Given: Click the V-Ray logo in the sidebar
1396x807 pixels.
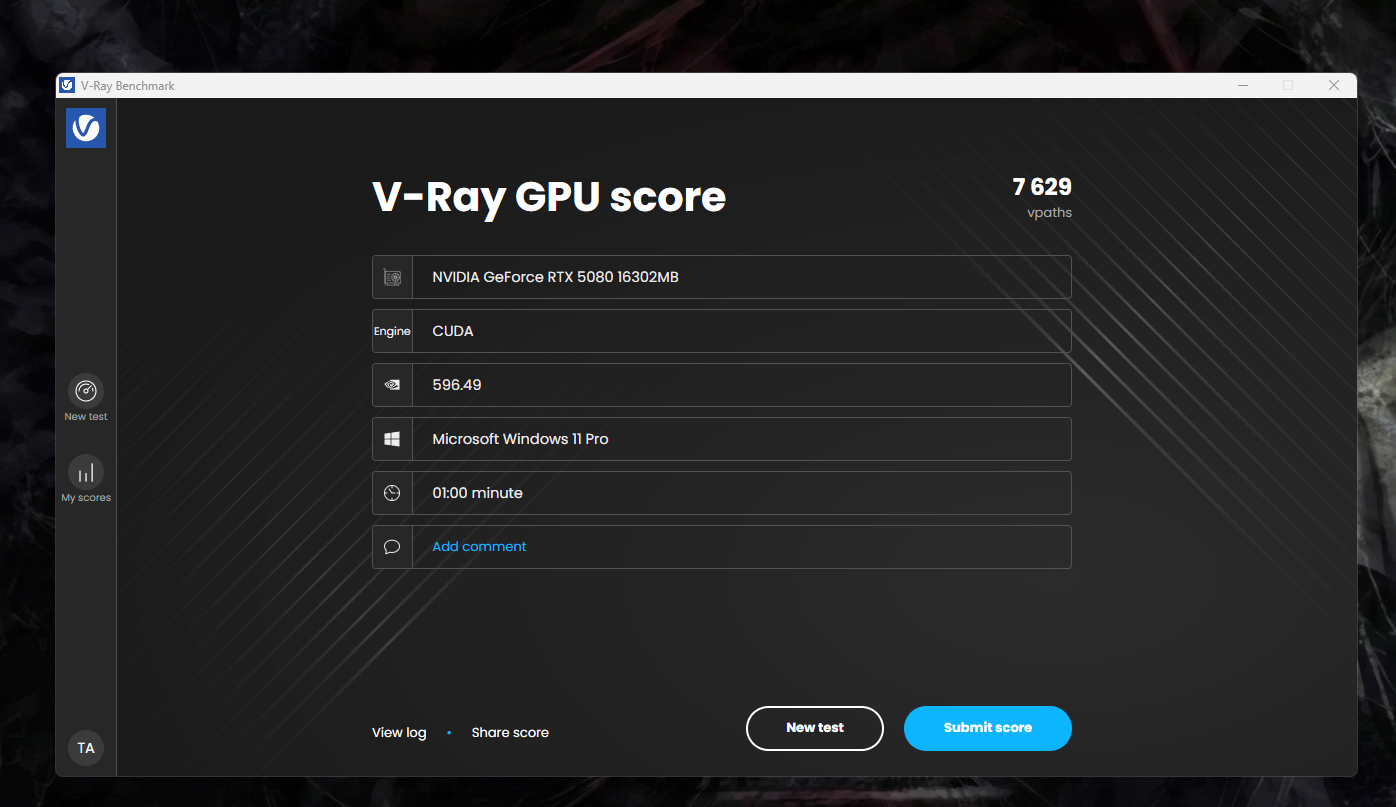Looking at the screenshot, I should click(x=86, y=128).
